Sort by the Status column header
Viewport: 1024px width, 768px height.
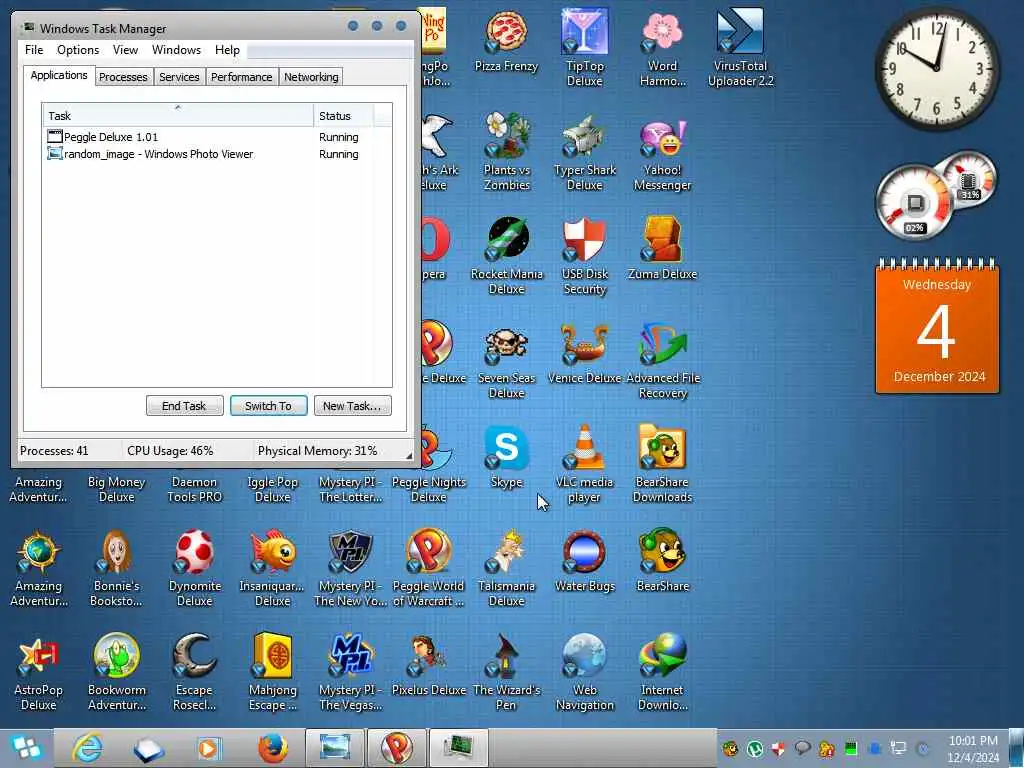[x=344, y=116]
